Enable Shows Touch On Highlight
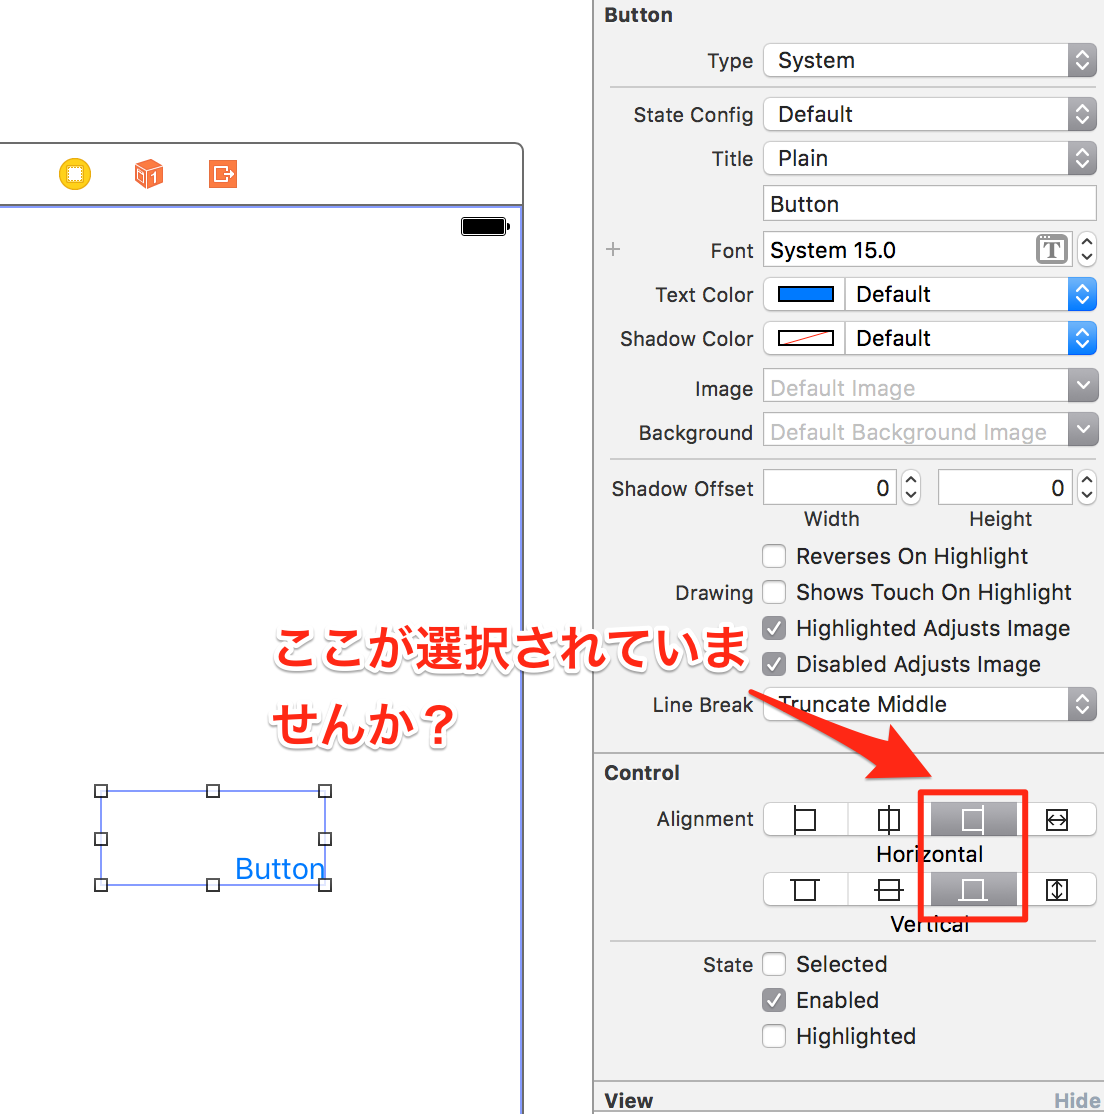Image resolution: width=1104 pixels, height=1114 pixels. coord(774,592)
